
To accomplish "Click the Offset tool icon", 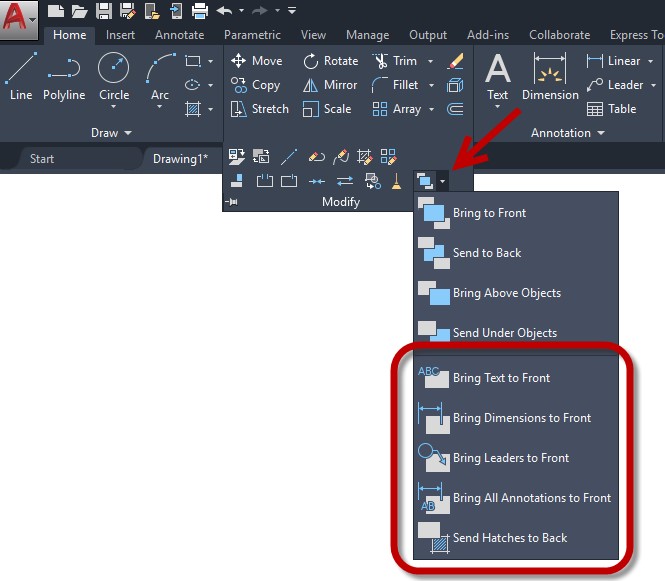I will tap(455, 109).
